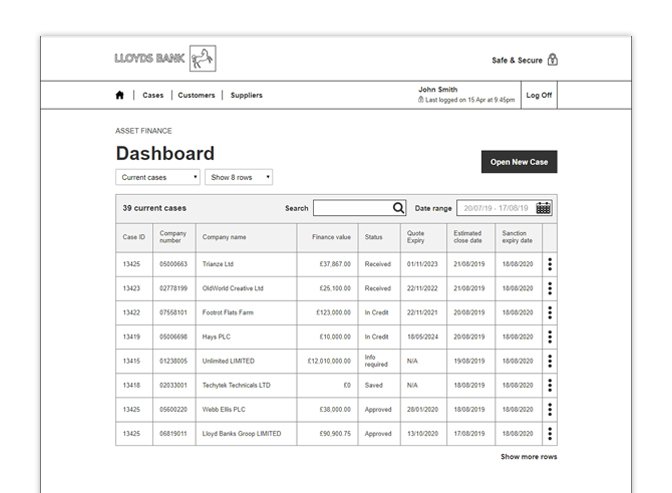Click the John Smith user name
This screenshot has width=672, height=493.
click(438, 90)
